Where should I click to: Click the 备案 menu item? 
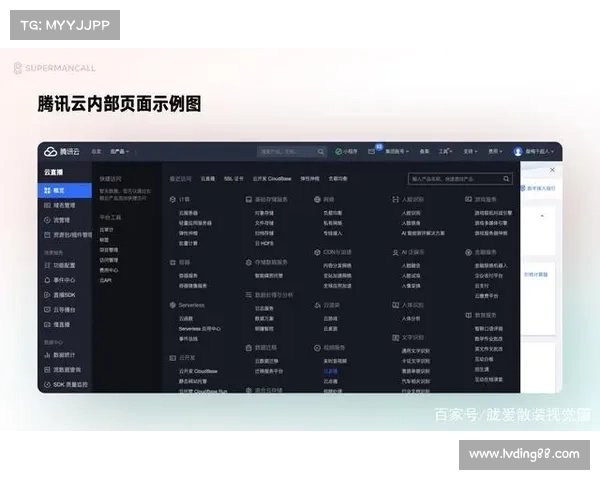click(424, 152)
